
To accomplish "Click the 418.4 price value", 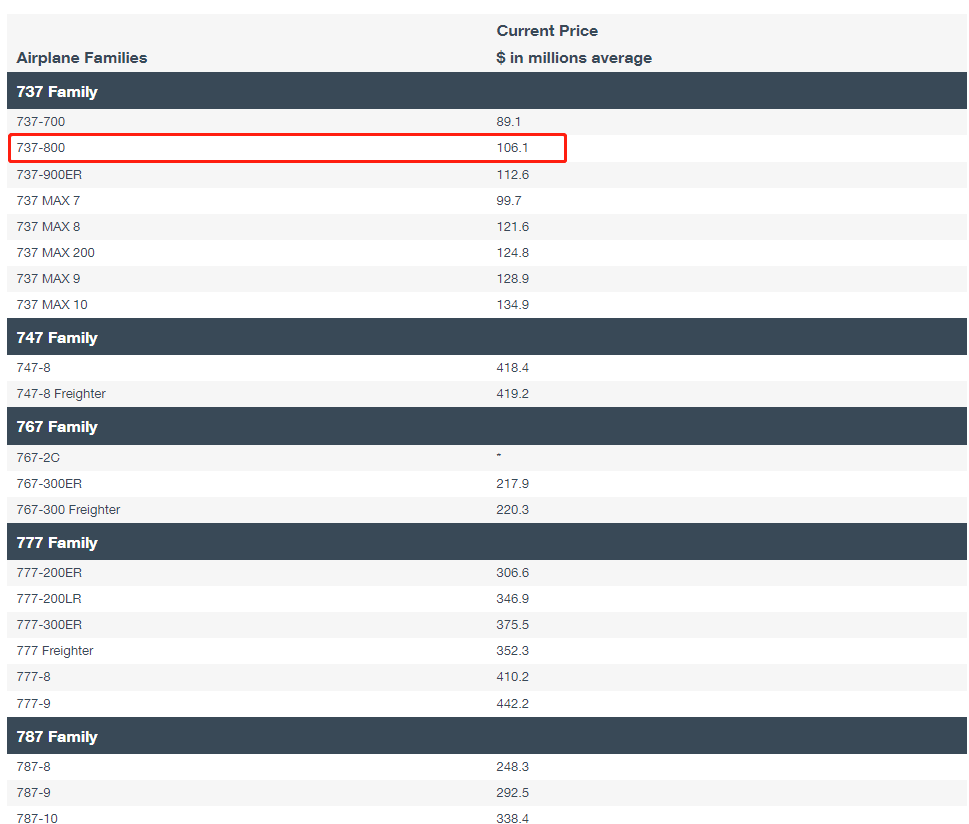I will [x=512, y=368].
